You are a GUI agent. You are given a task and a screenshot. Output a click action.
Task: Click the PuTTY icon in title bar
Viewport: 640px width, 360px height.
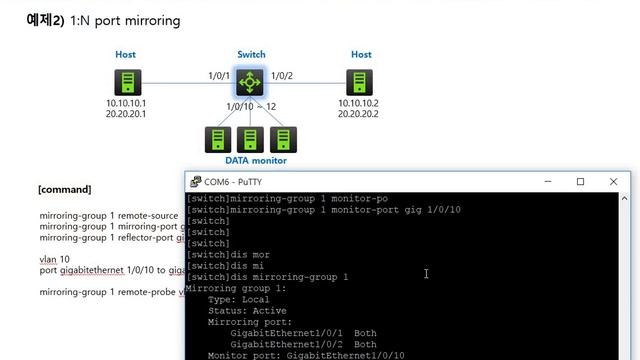point(196,182)
